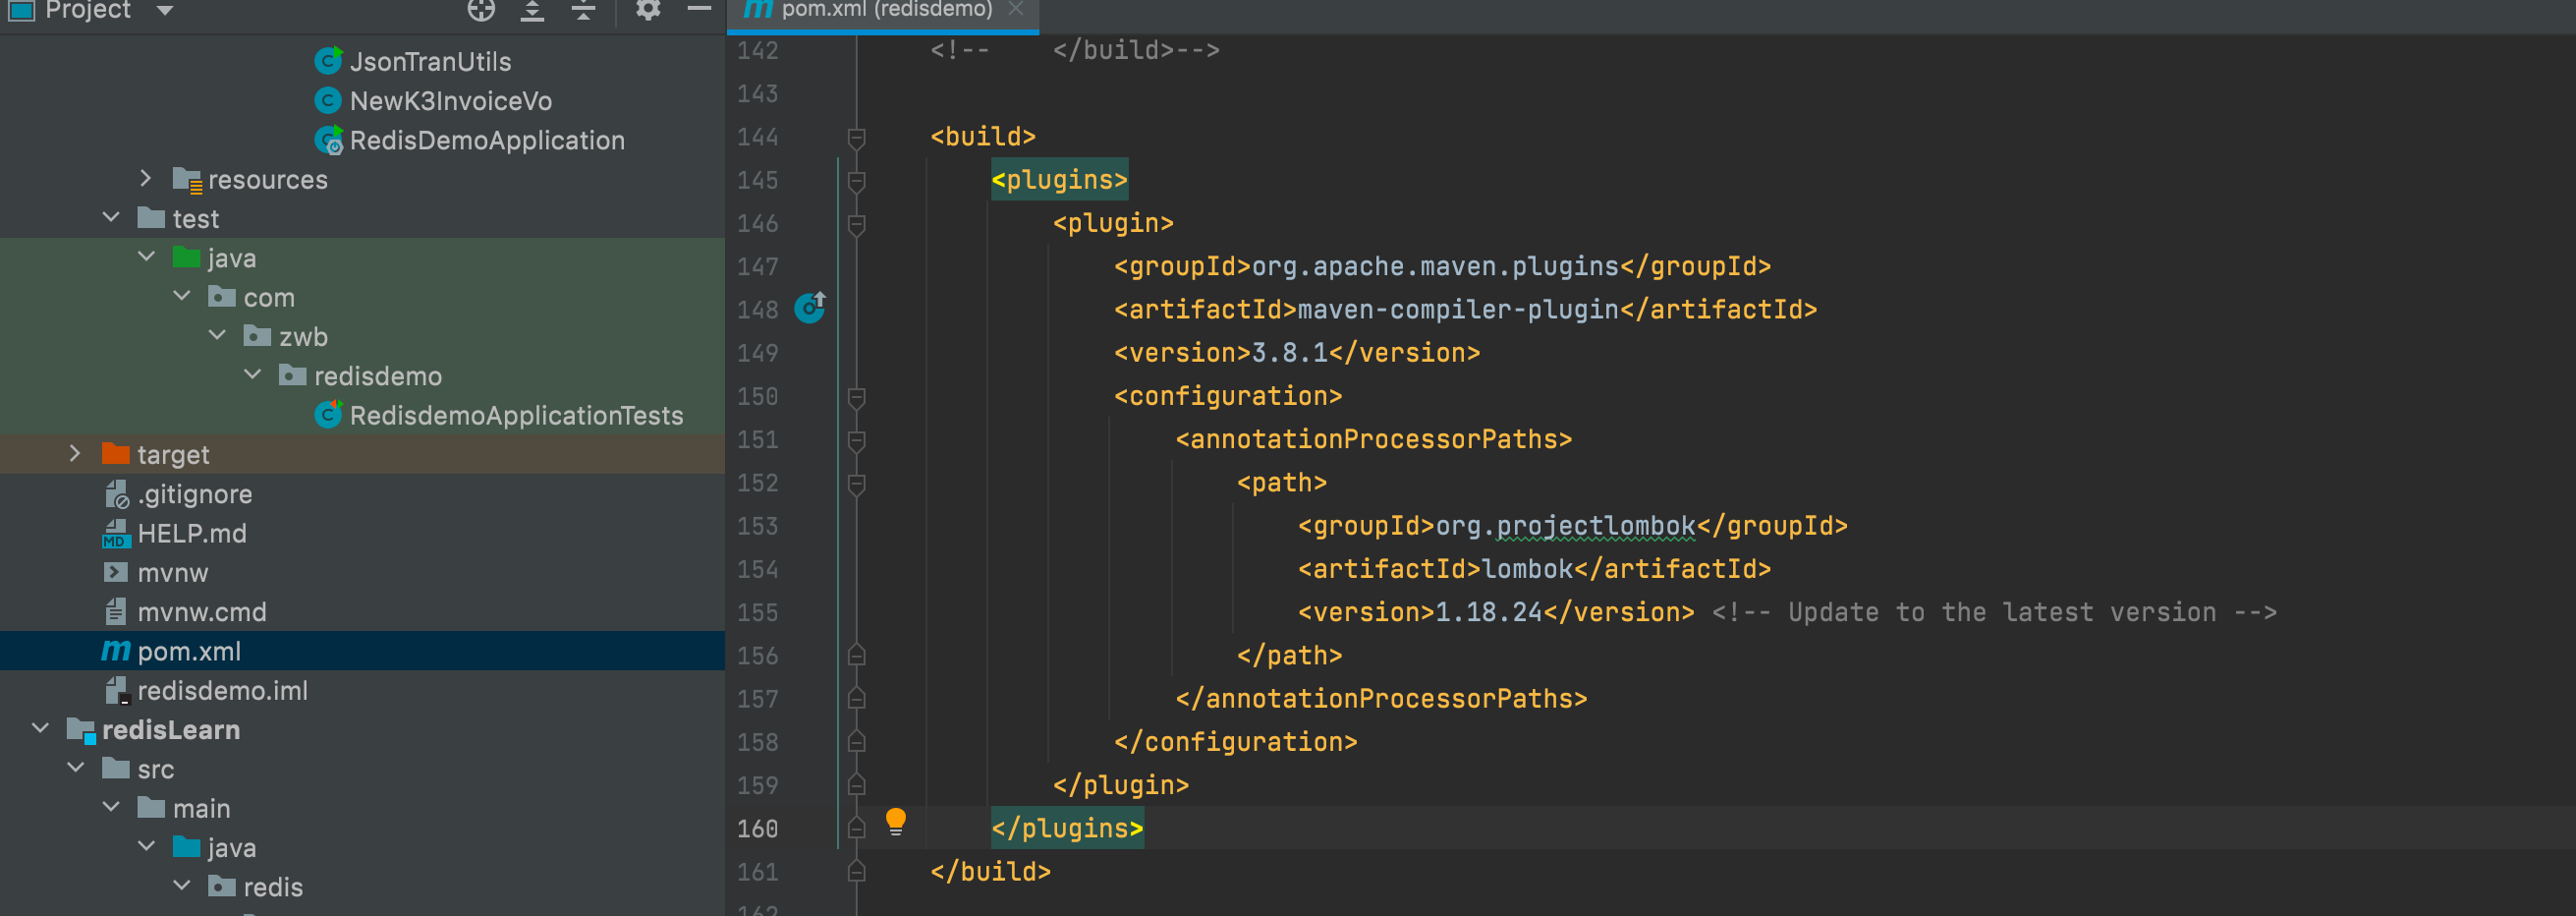
Task: Collapse the redisLearn src folder
Action: (x=76, y=768)
